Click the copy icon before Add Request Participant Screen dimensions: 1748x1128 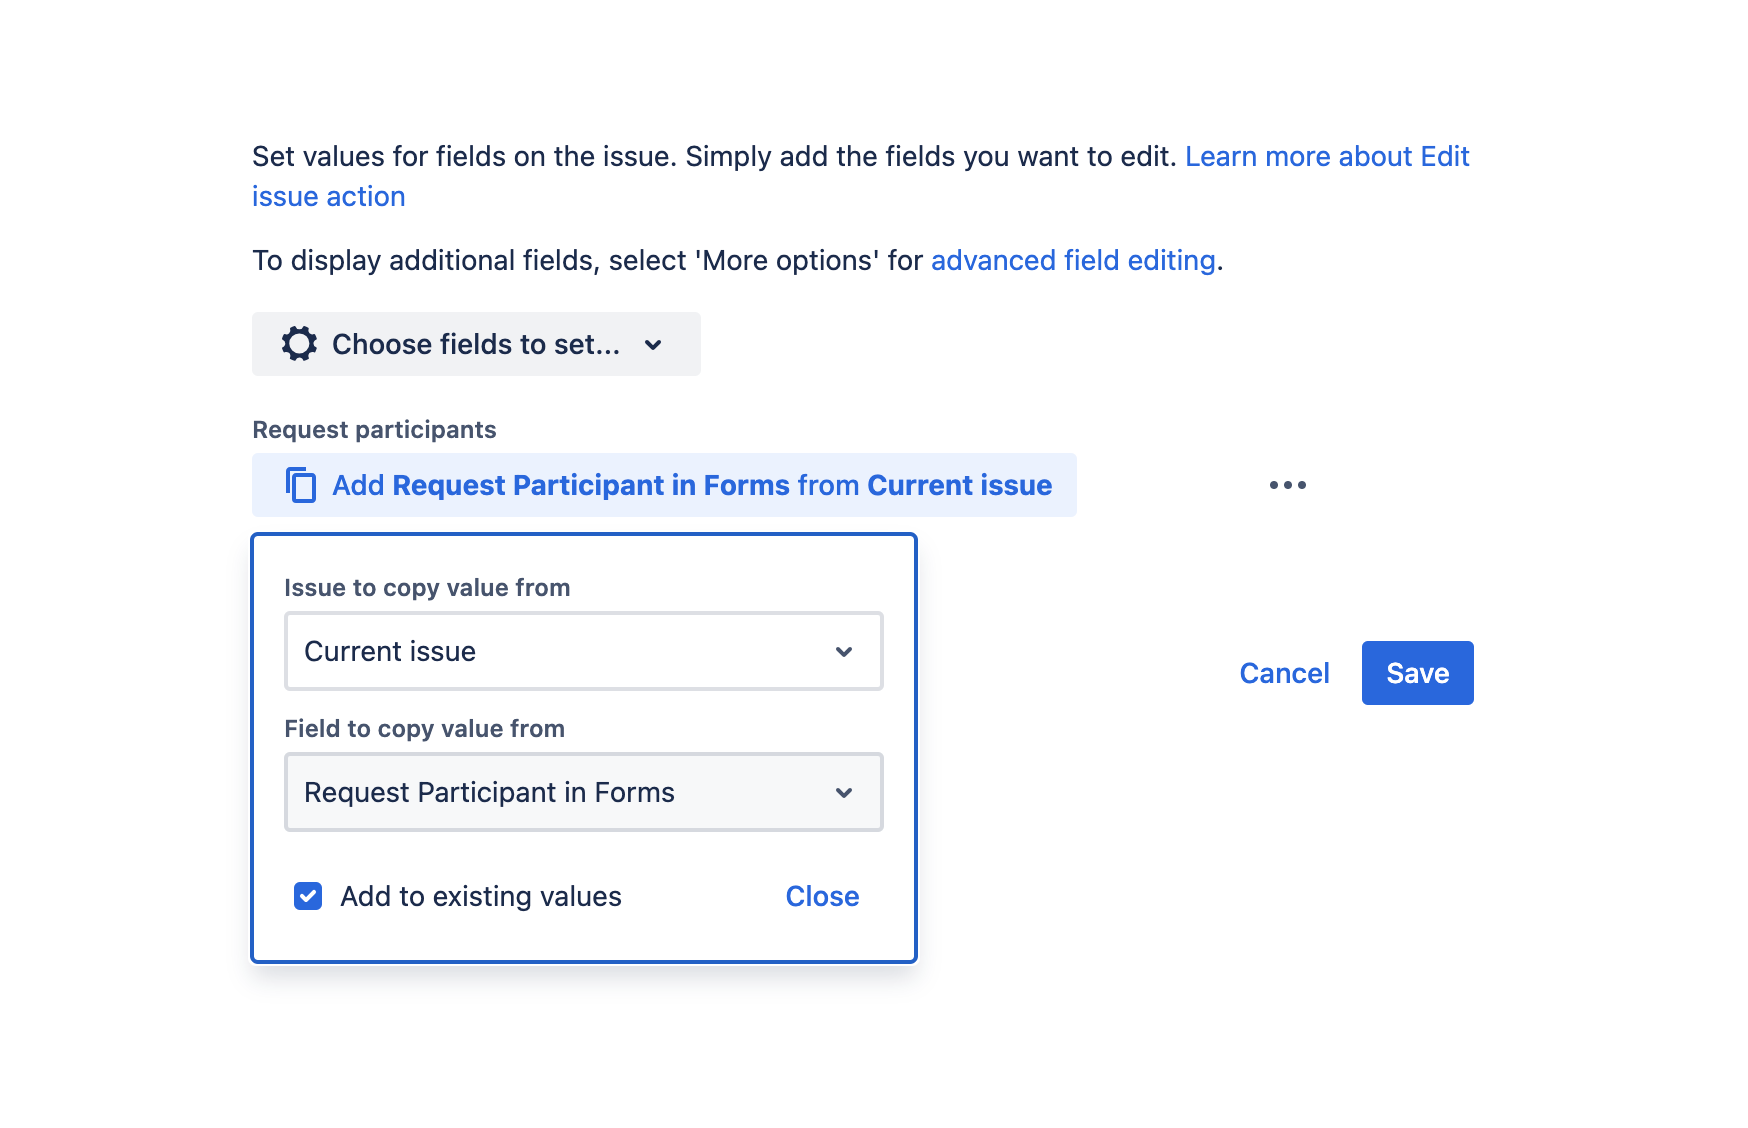pyautogui.click(x=301, y=485)
